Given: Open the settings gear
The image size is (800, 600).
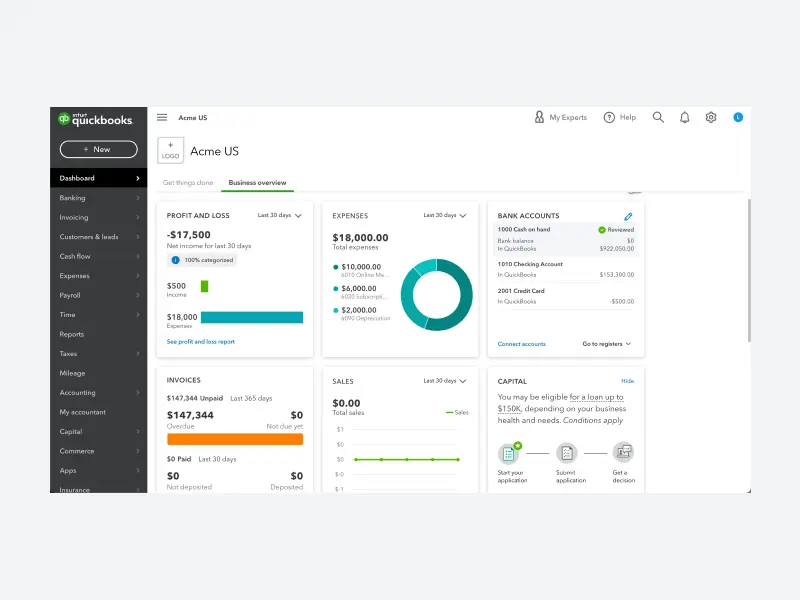Looking at the screenshot, I should [x=711, y=117].
